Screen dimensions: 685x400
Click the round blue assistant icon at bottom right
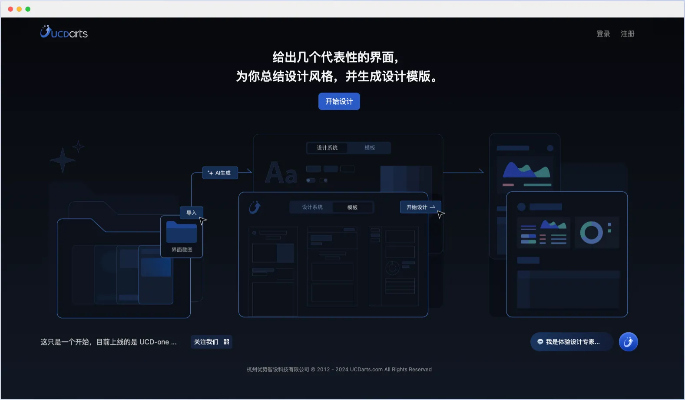click(x=628, y=342)
